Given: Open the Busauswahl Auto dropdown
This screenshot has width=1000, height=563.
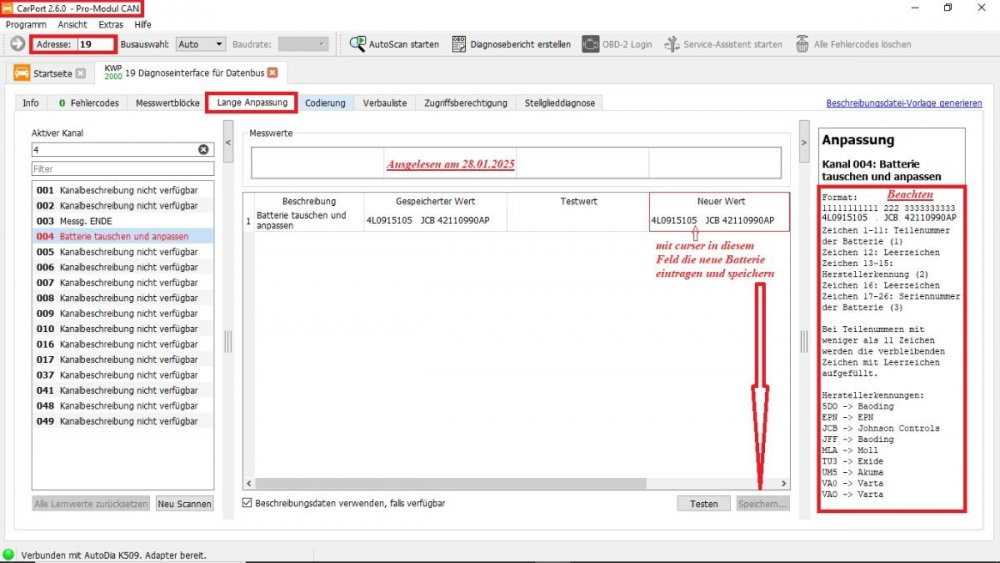Looking at the screenshot, I should pyautogui.click(x=200, y=44).
